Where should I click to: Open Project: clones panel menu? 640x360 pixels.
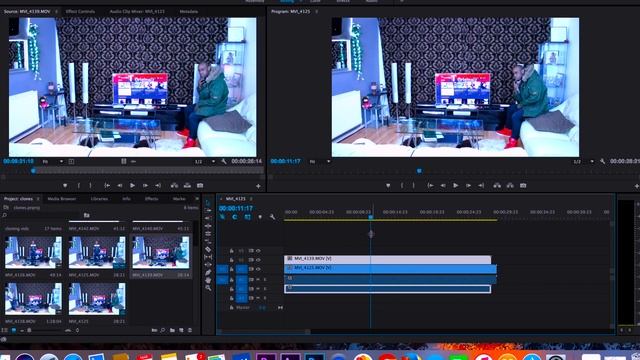click(38, 199)
